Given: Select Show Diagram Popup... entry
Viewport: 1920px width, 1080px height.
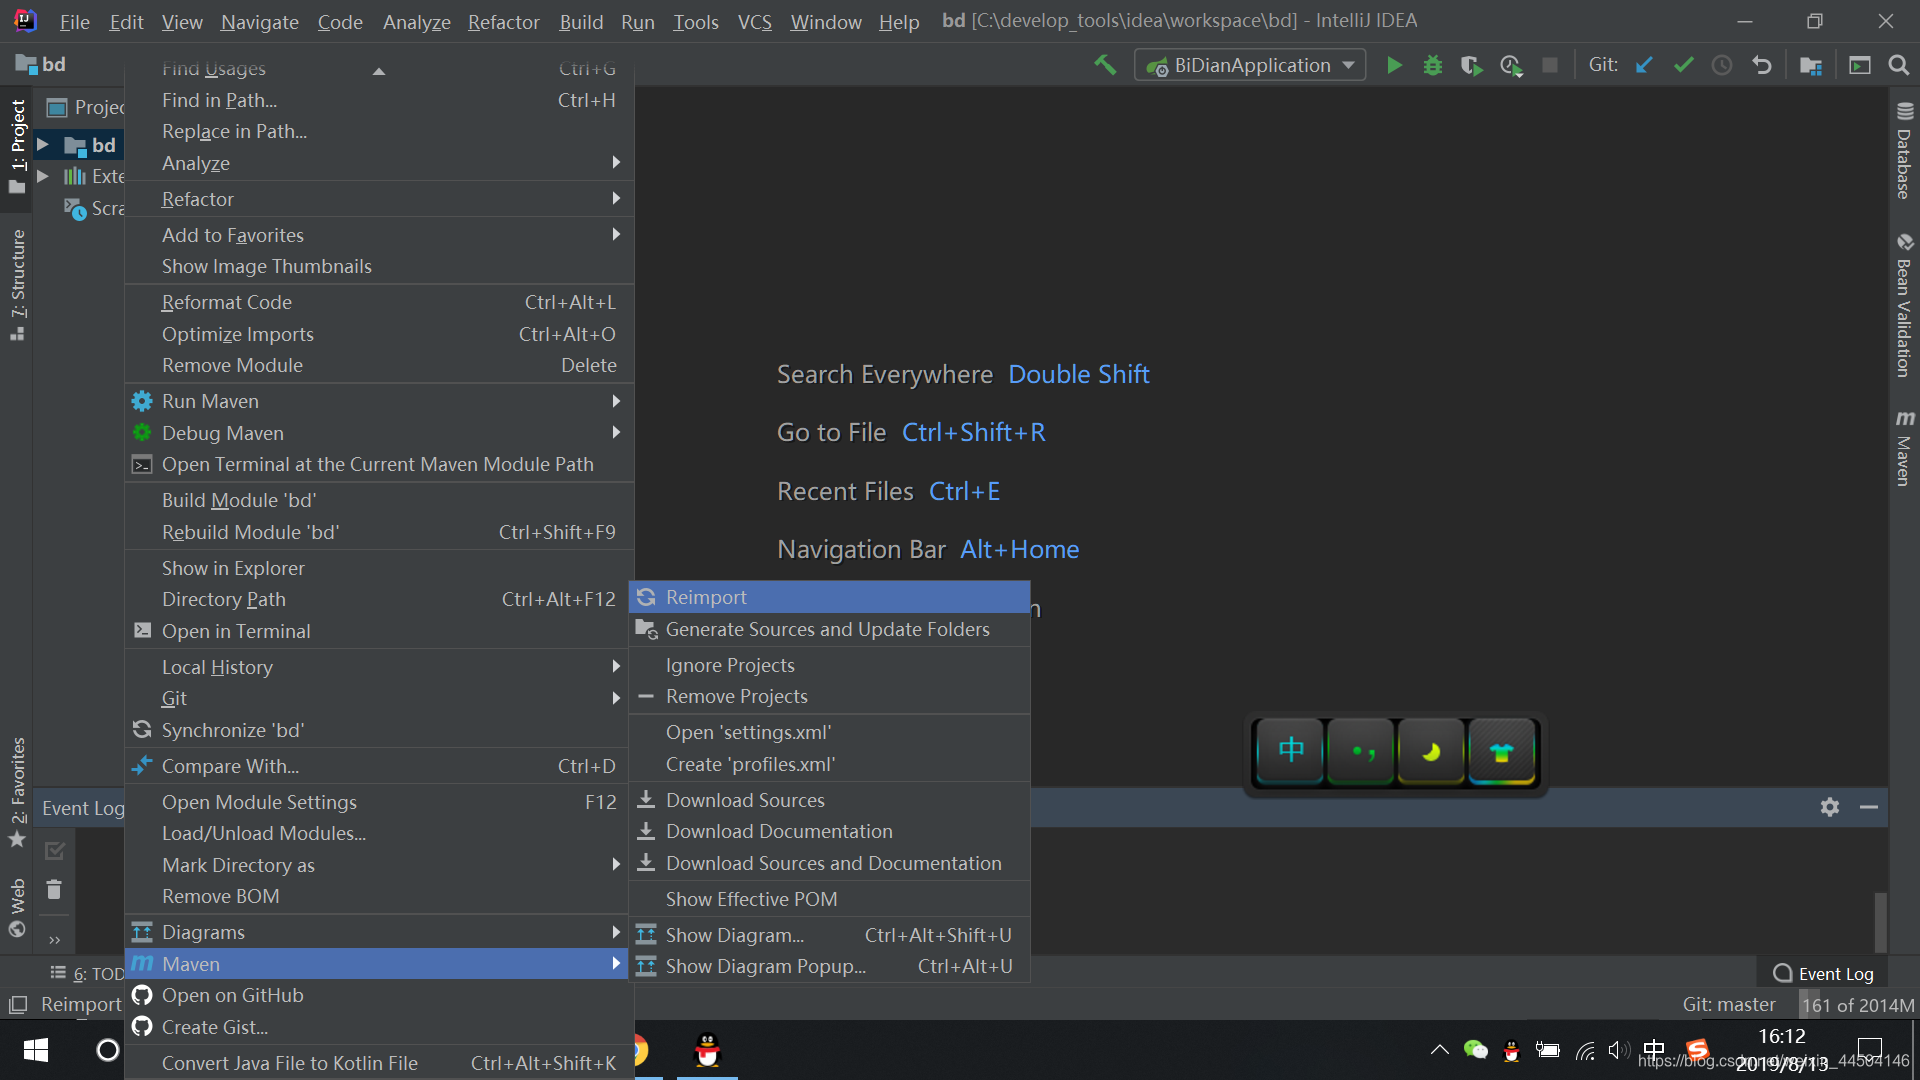Looking at the screenshot, I should pos(829,966).
